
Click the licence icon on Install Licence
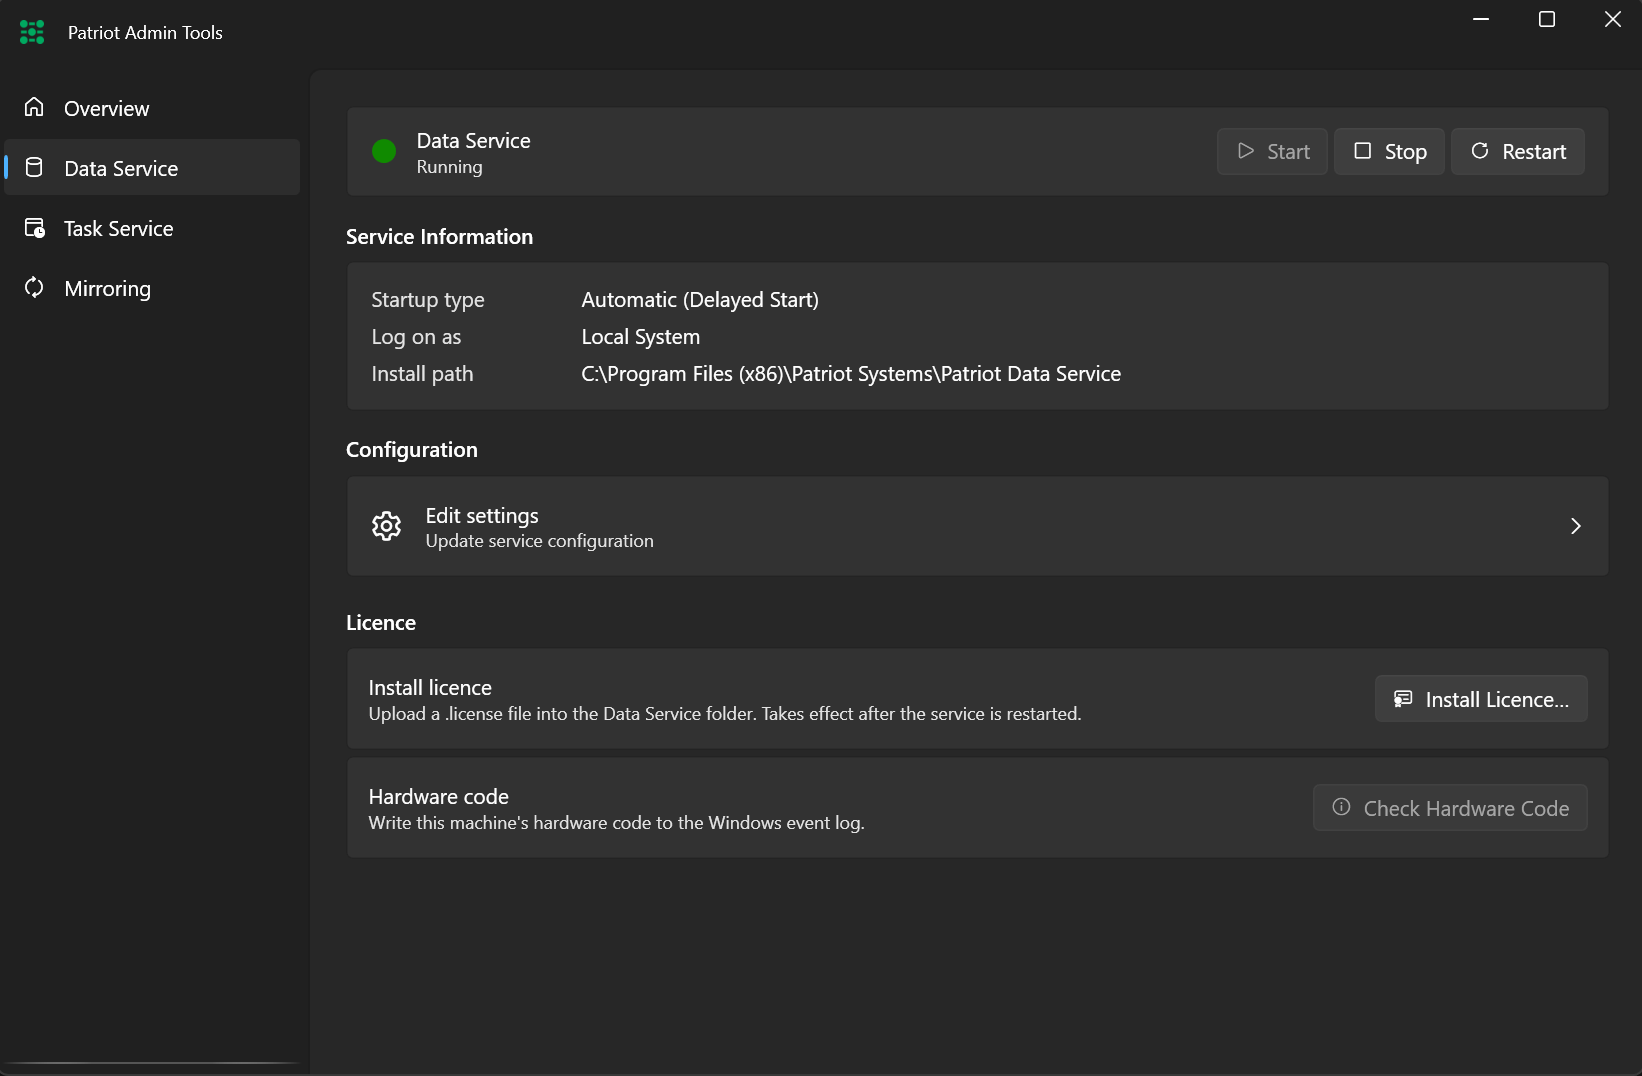pos(1403,698)
